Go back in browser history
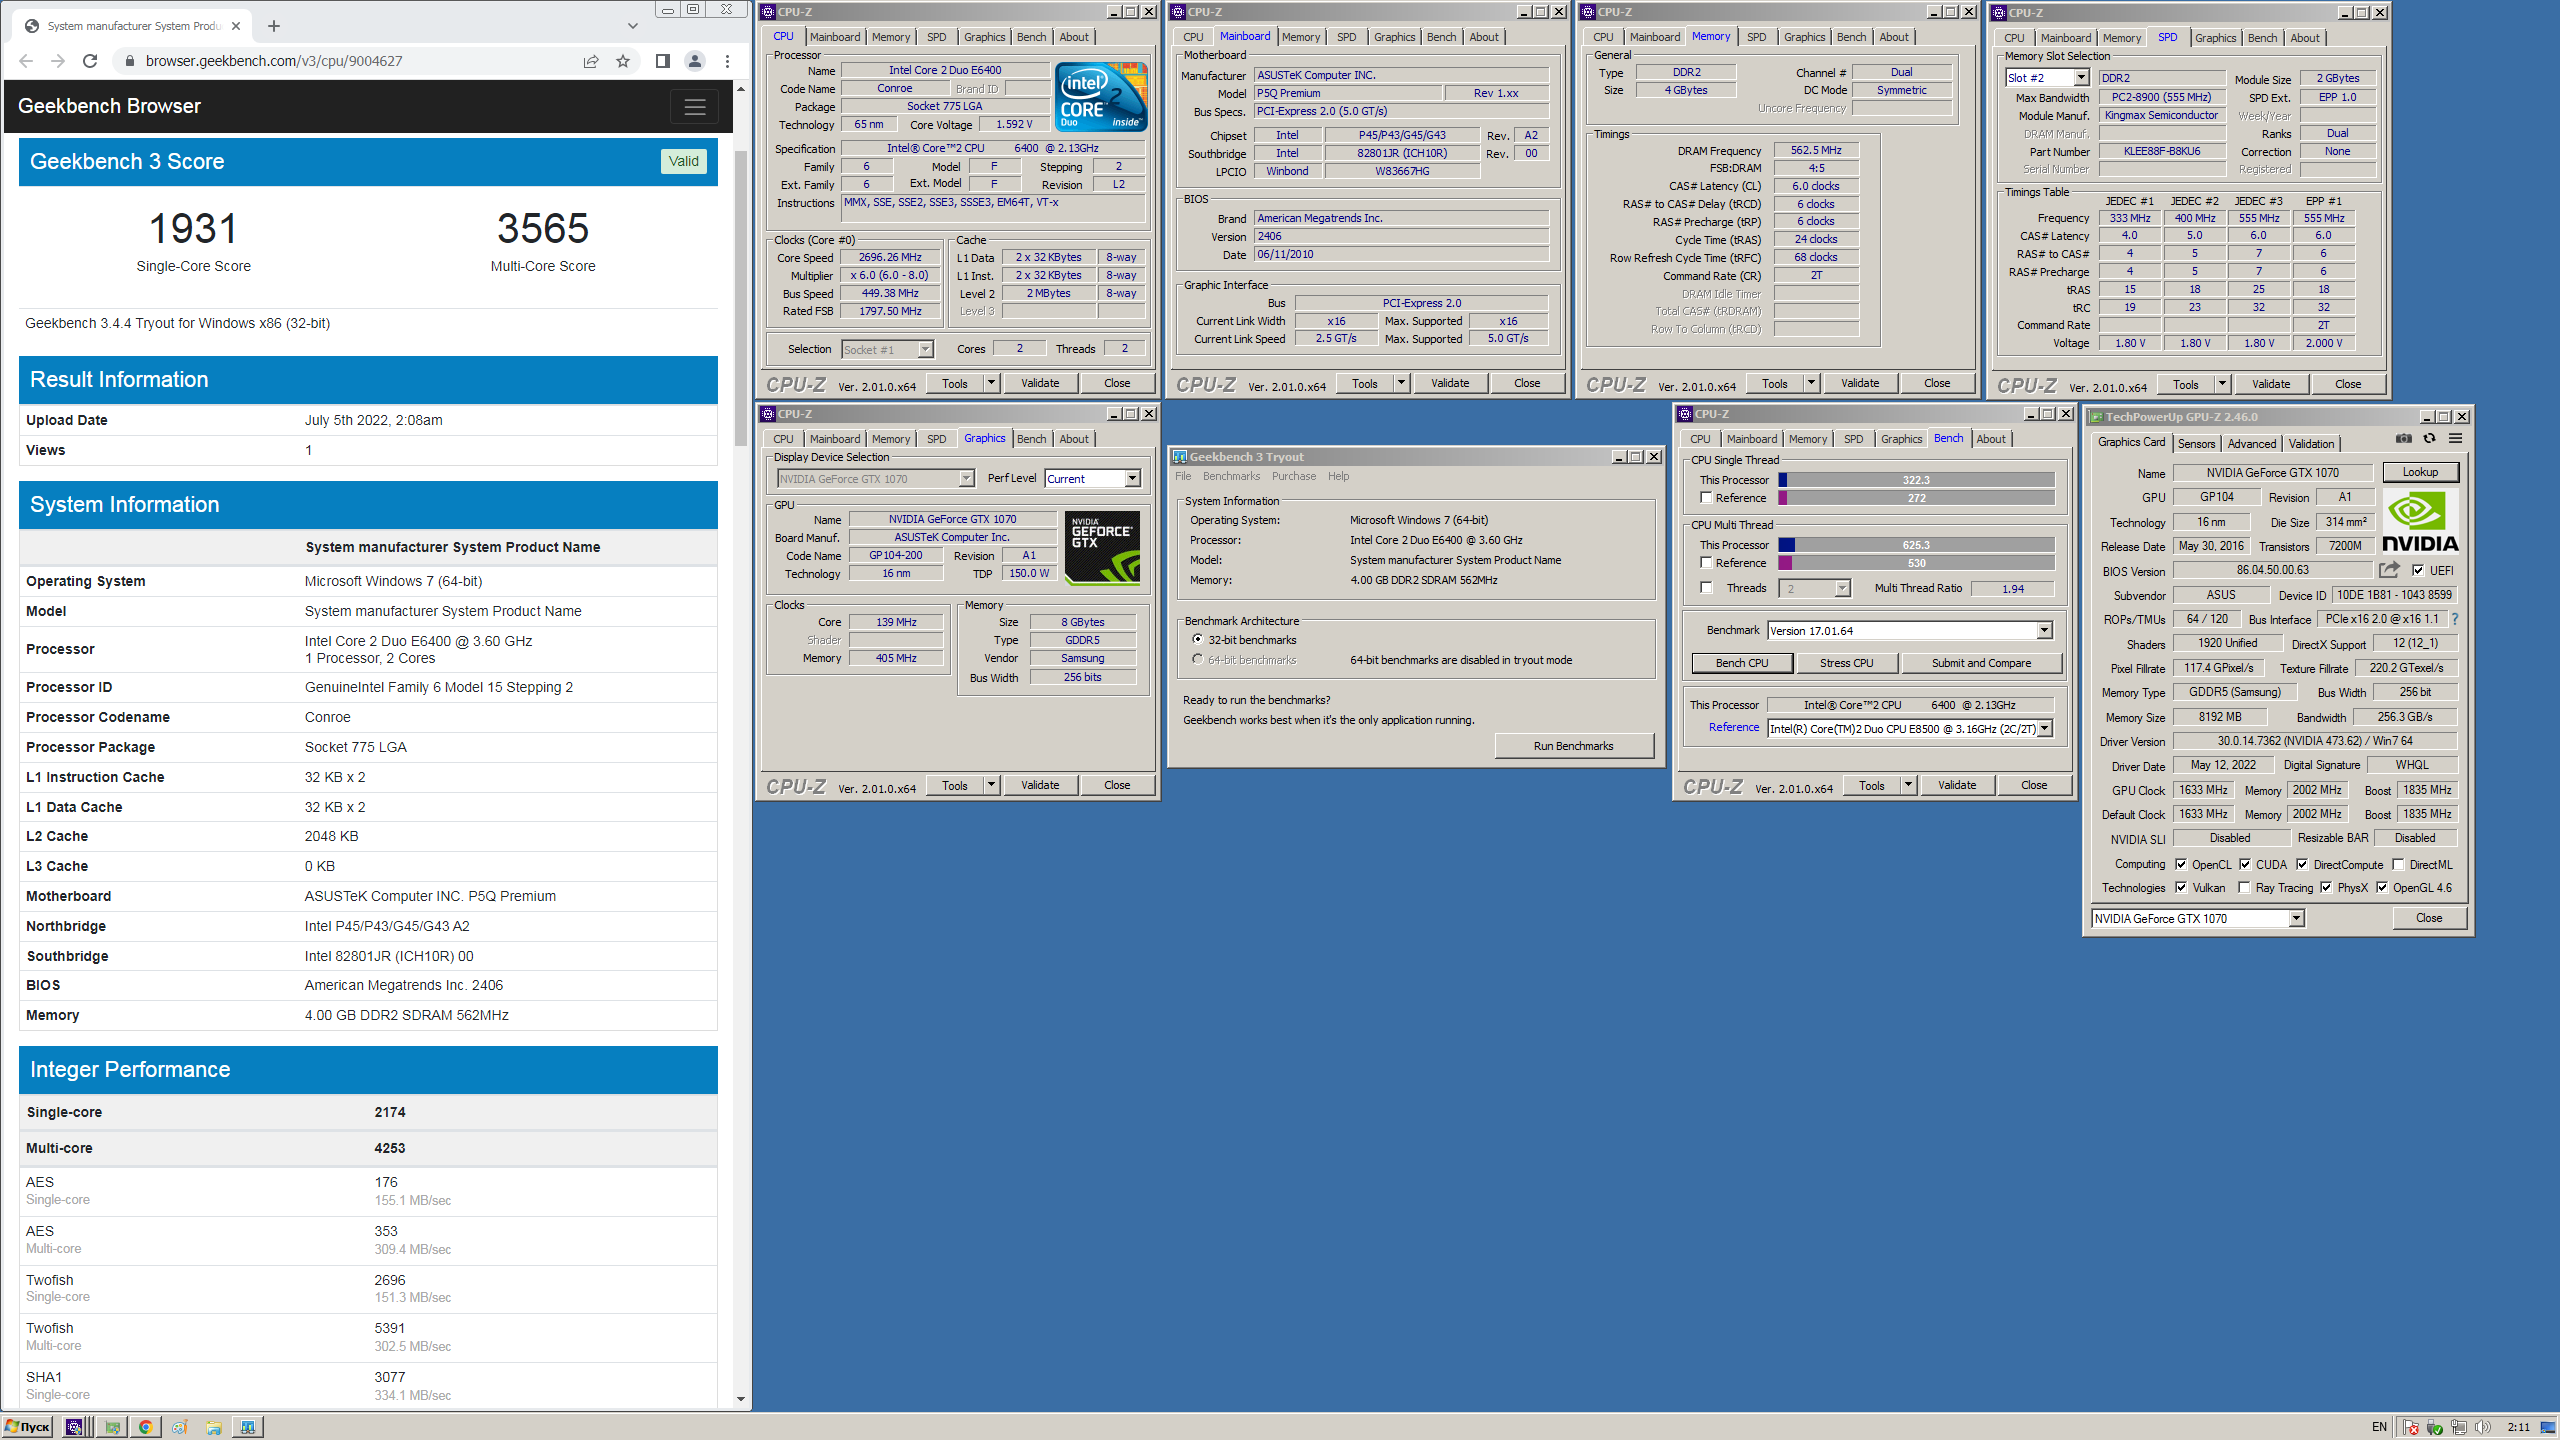This screenshot has width=2560, height=1440. tap(26, 61)
